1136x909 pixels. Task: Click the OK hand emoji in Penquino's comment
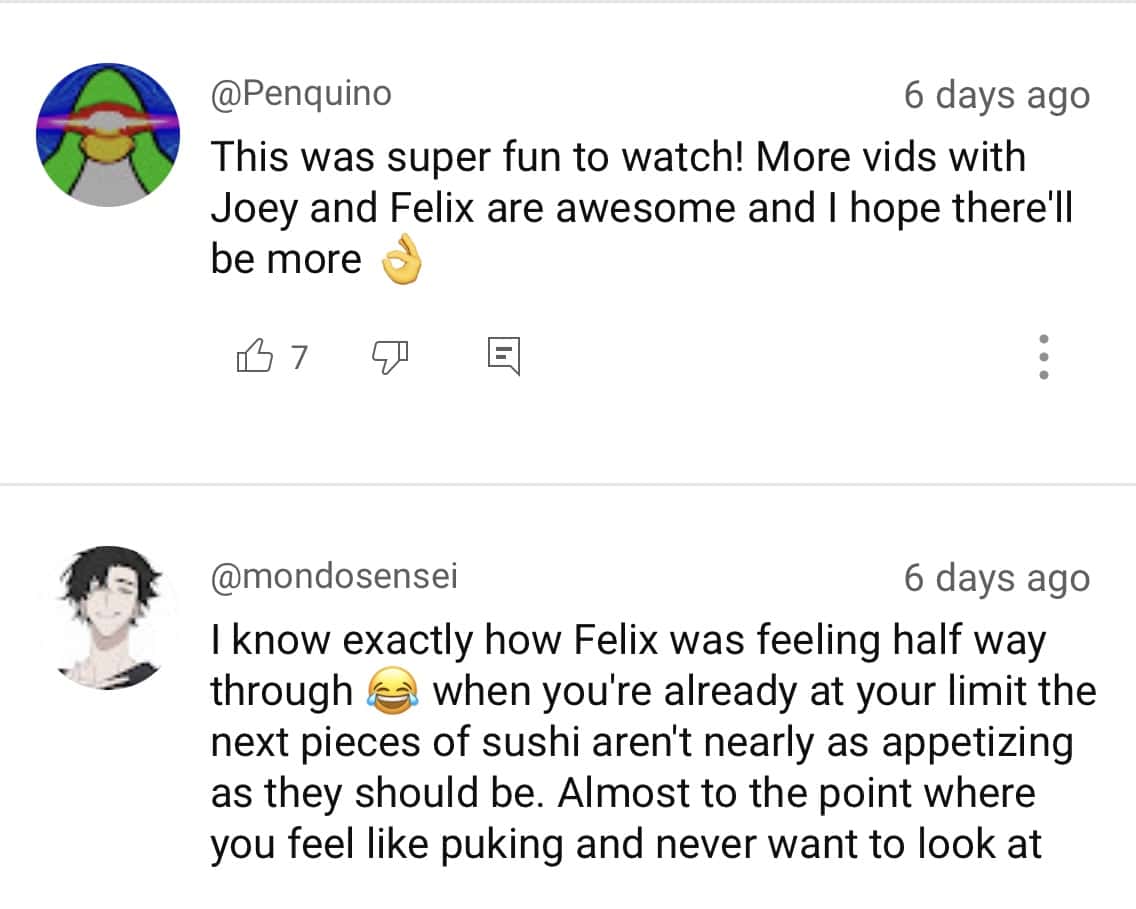[x=402, y=262]
